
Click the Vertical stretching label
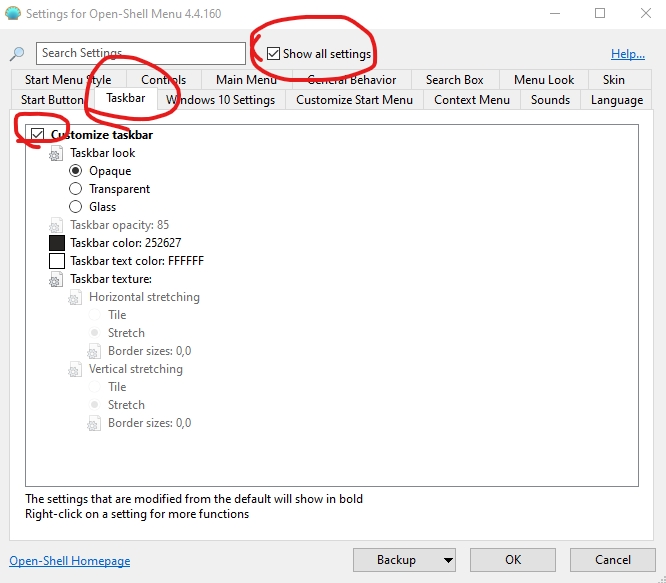(x=135, y=369)
